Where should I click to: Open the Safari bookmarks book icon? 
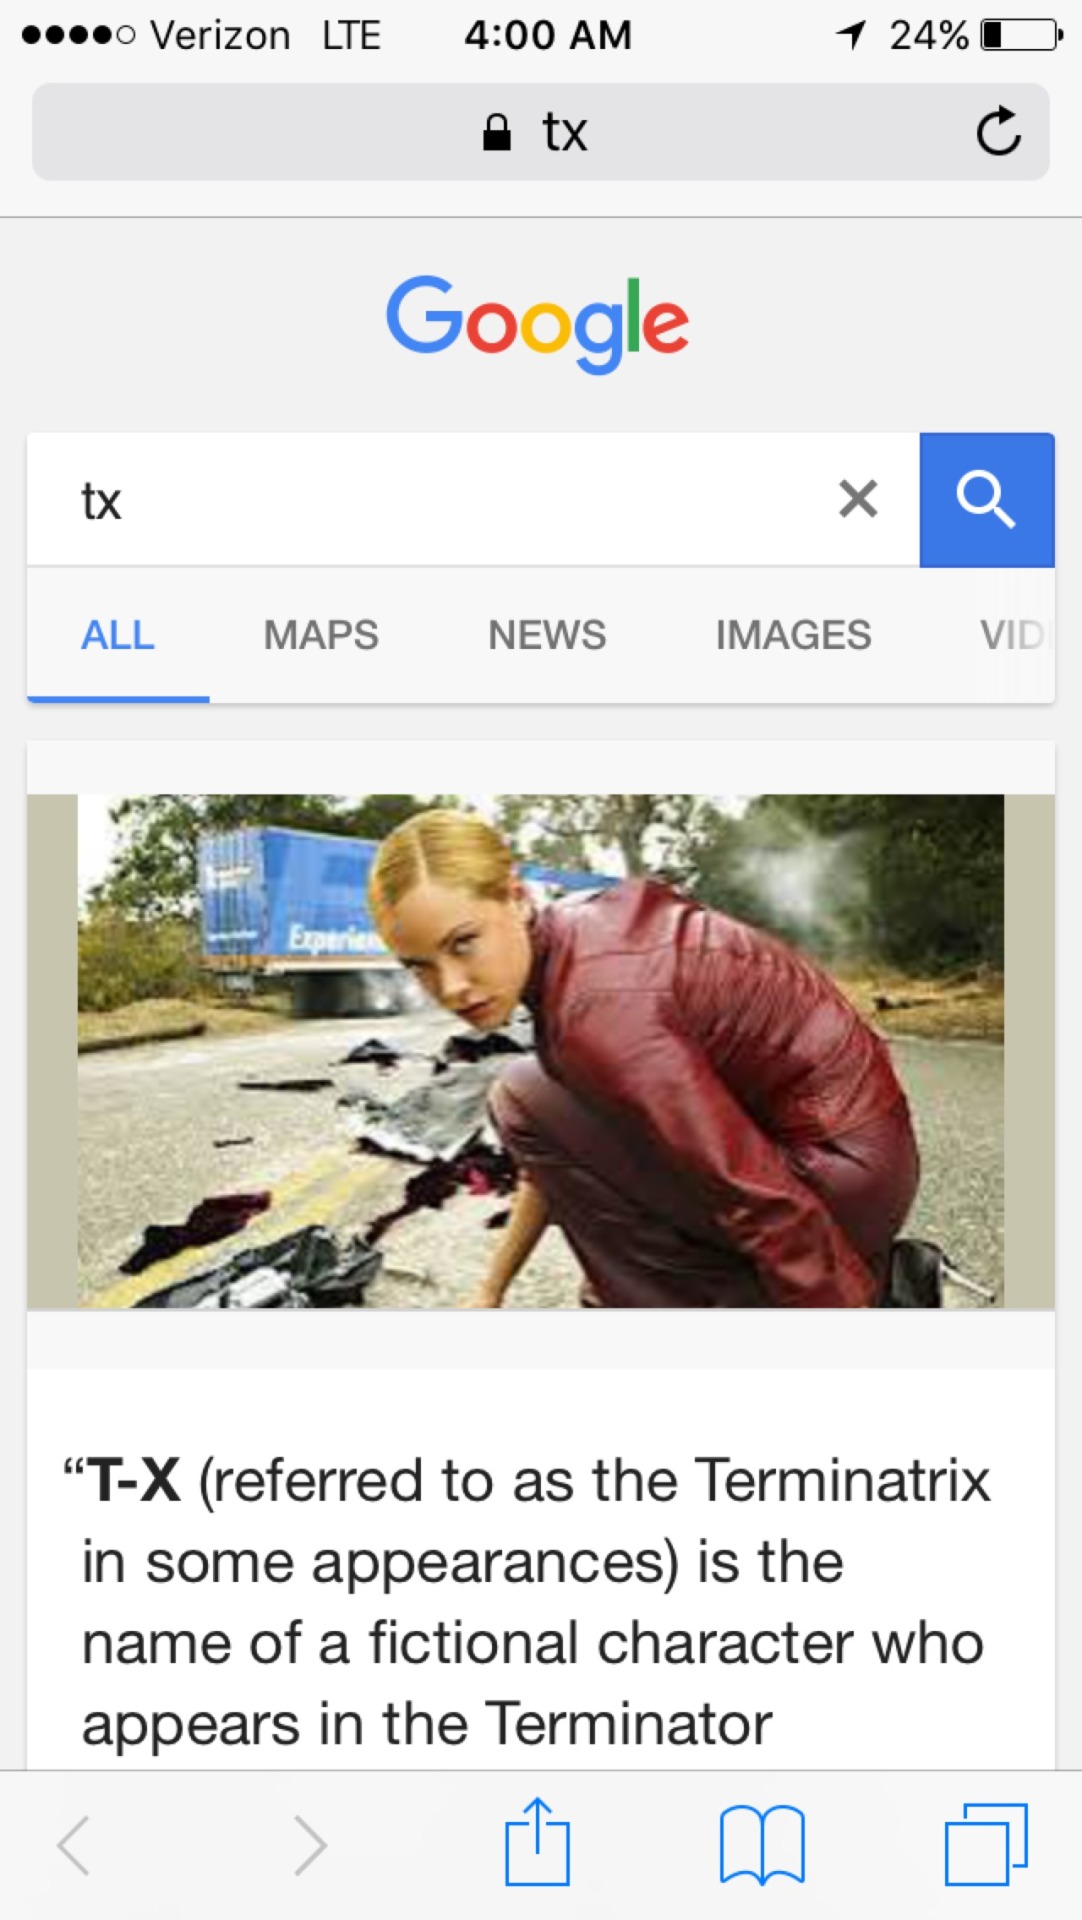pyautogui.click(x=762, y=1845)
